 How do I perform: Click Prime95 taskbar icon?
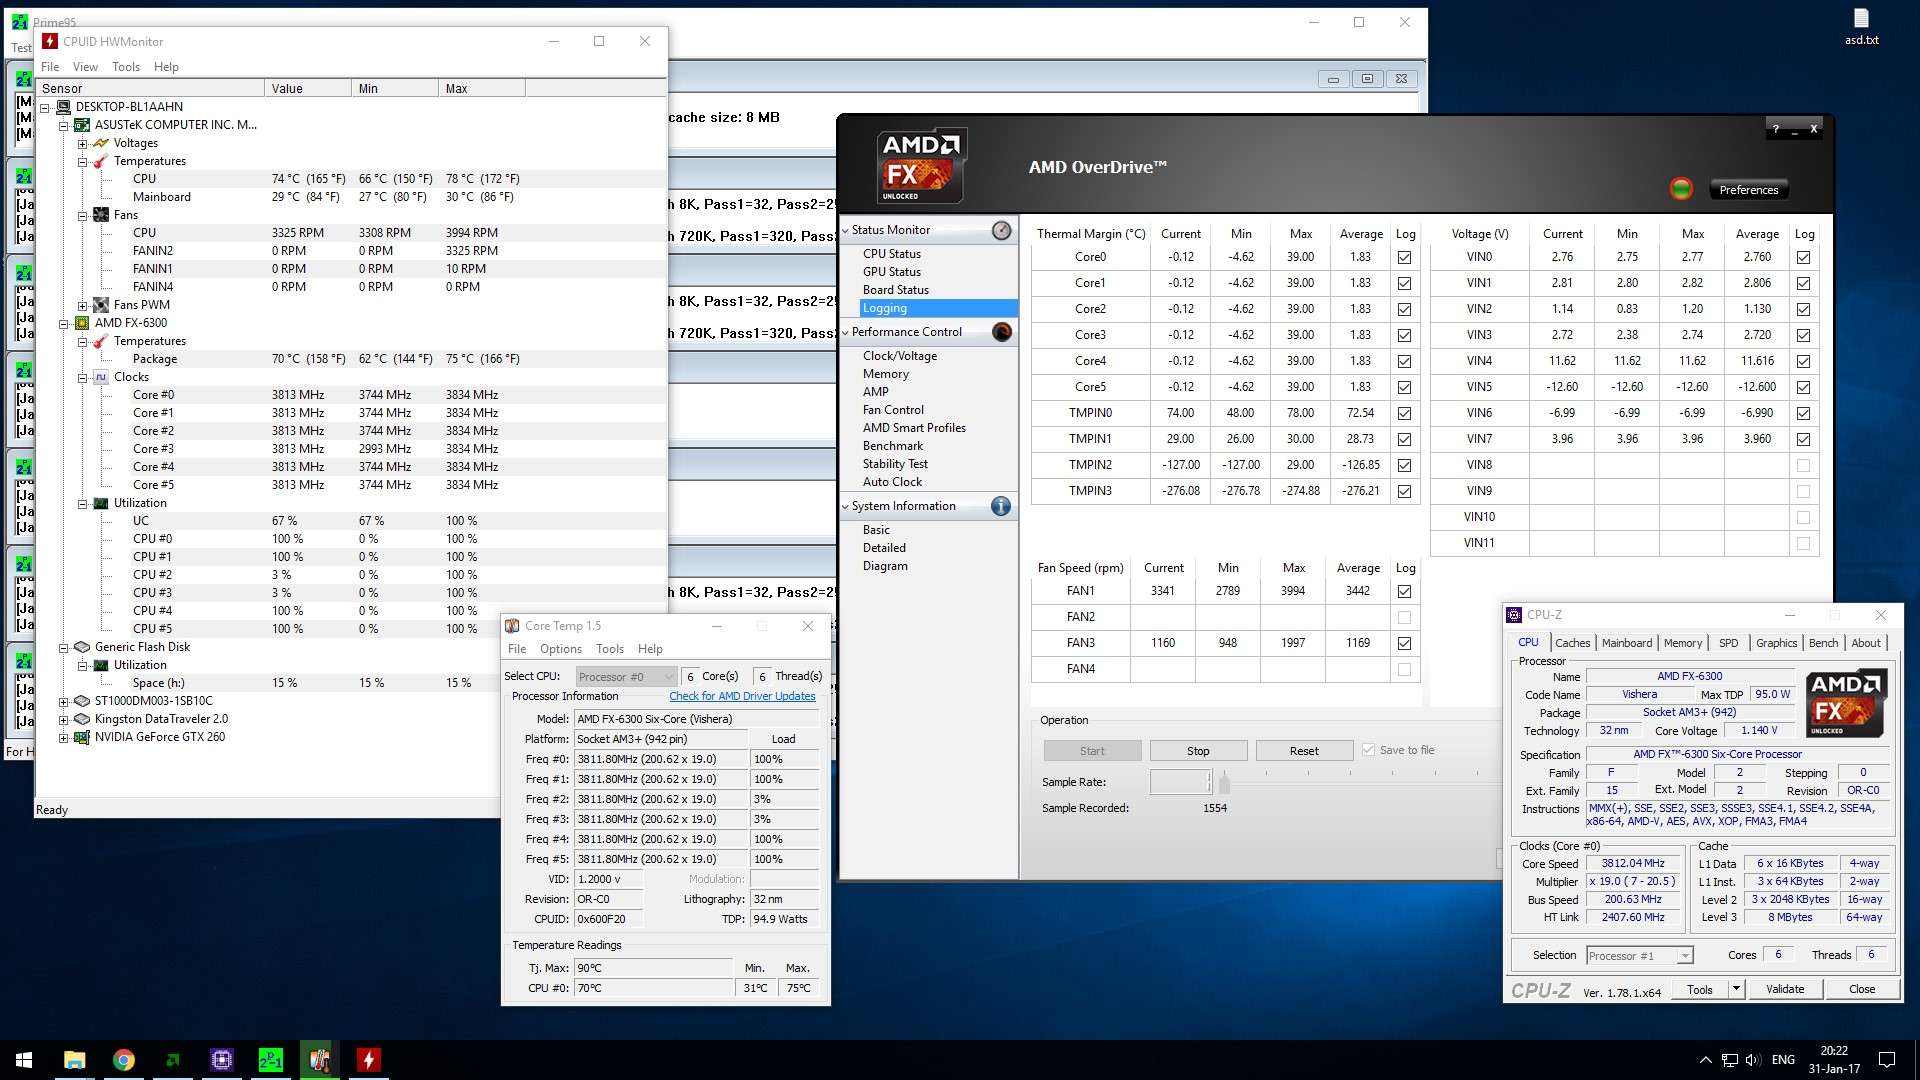270,1060
